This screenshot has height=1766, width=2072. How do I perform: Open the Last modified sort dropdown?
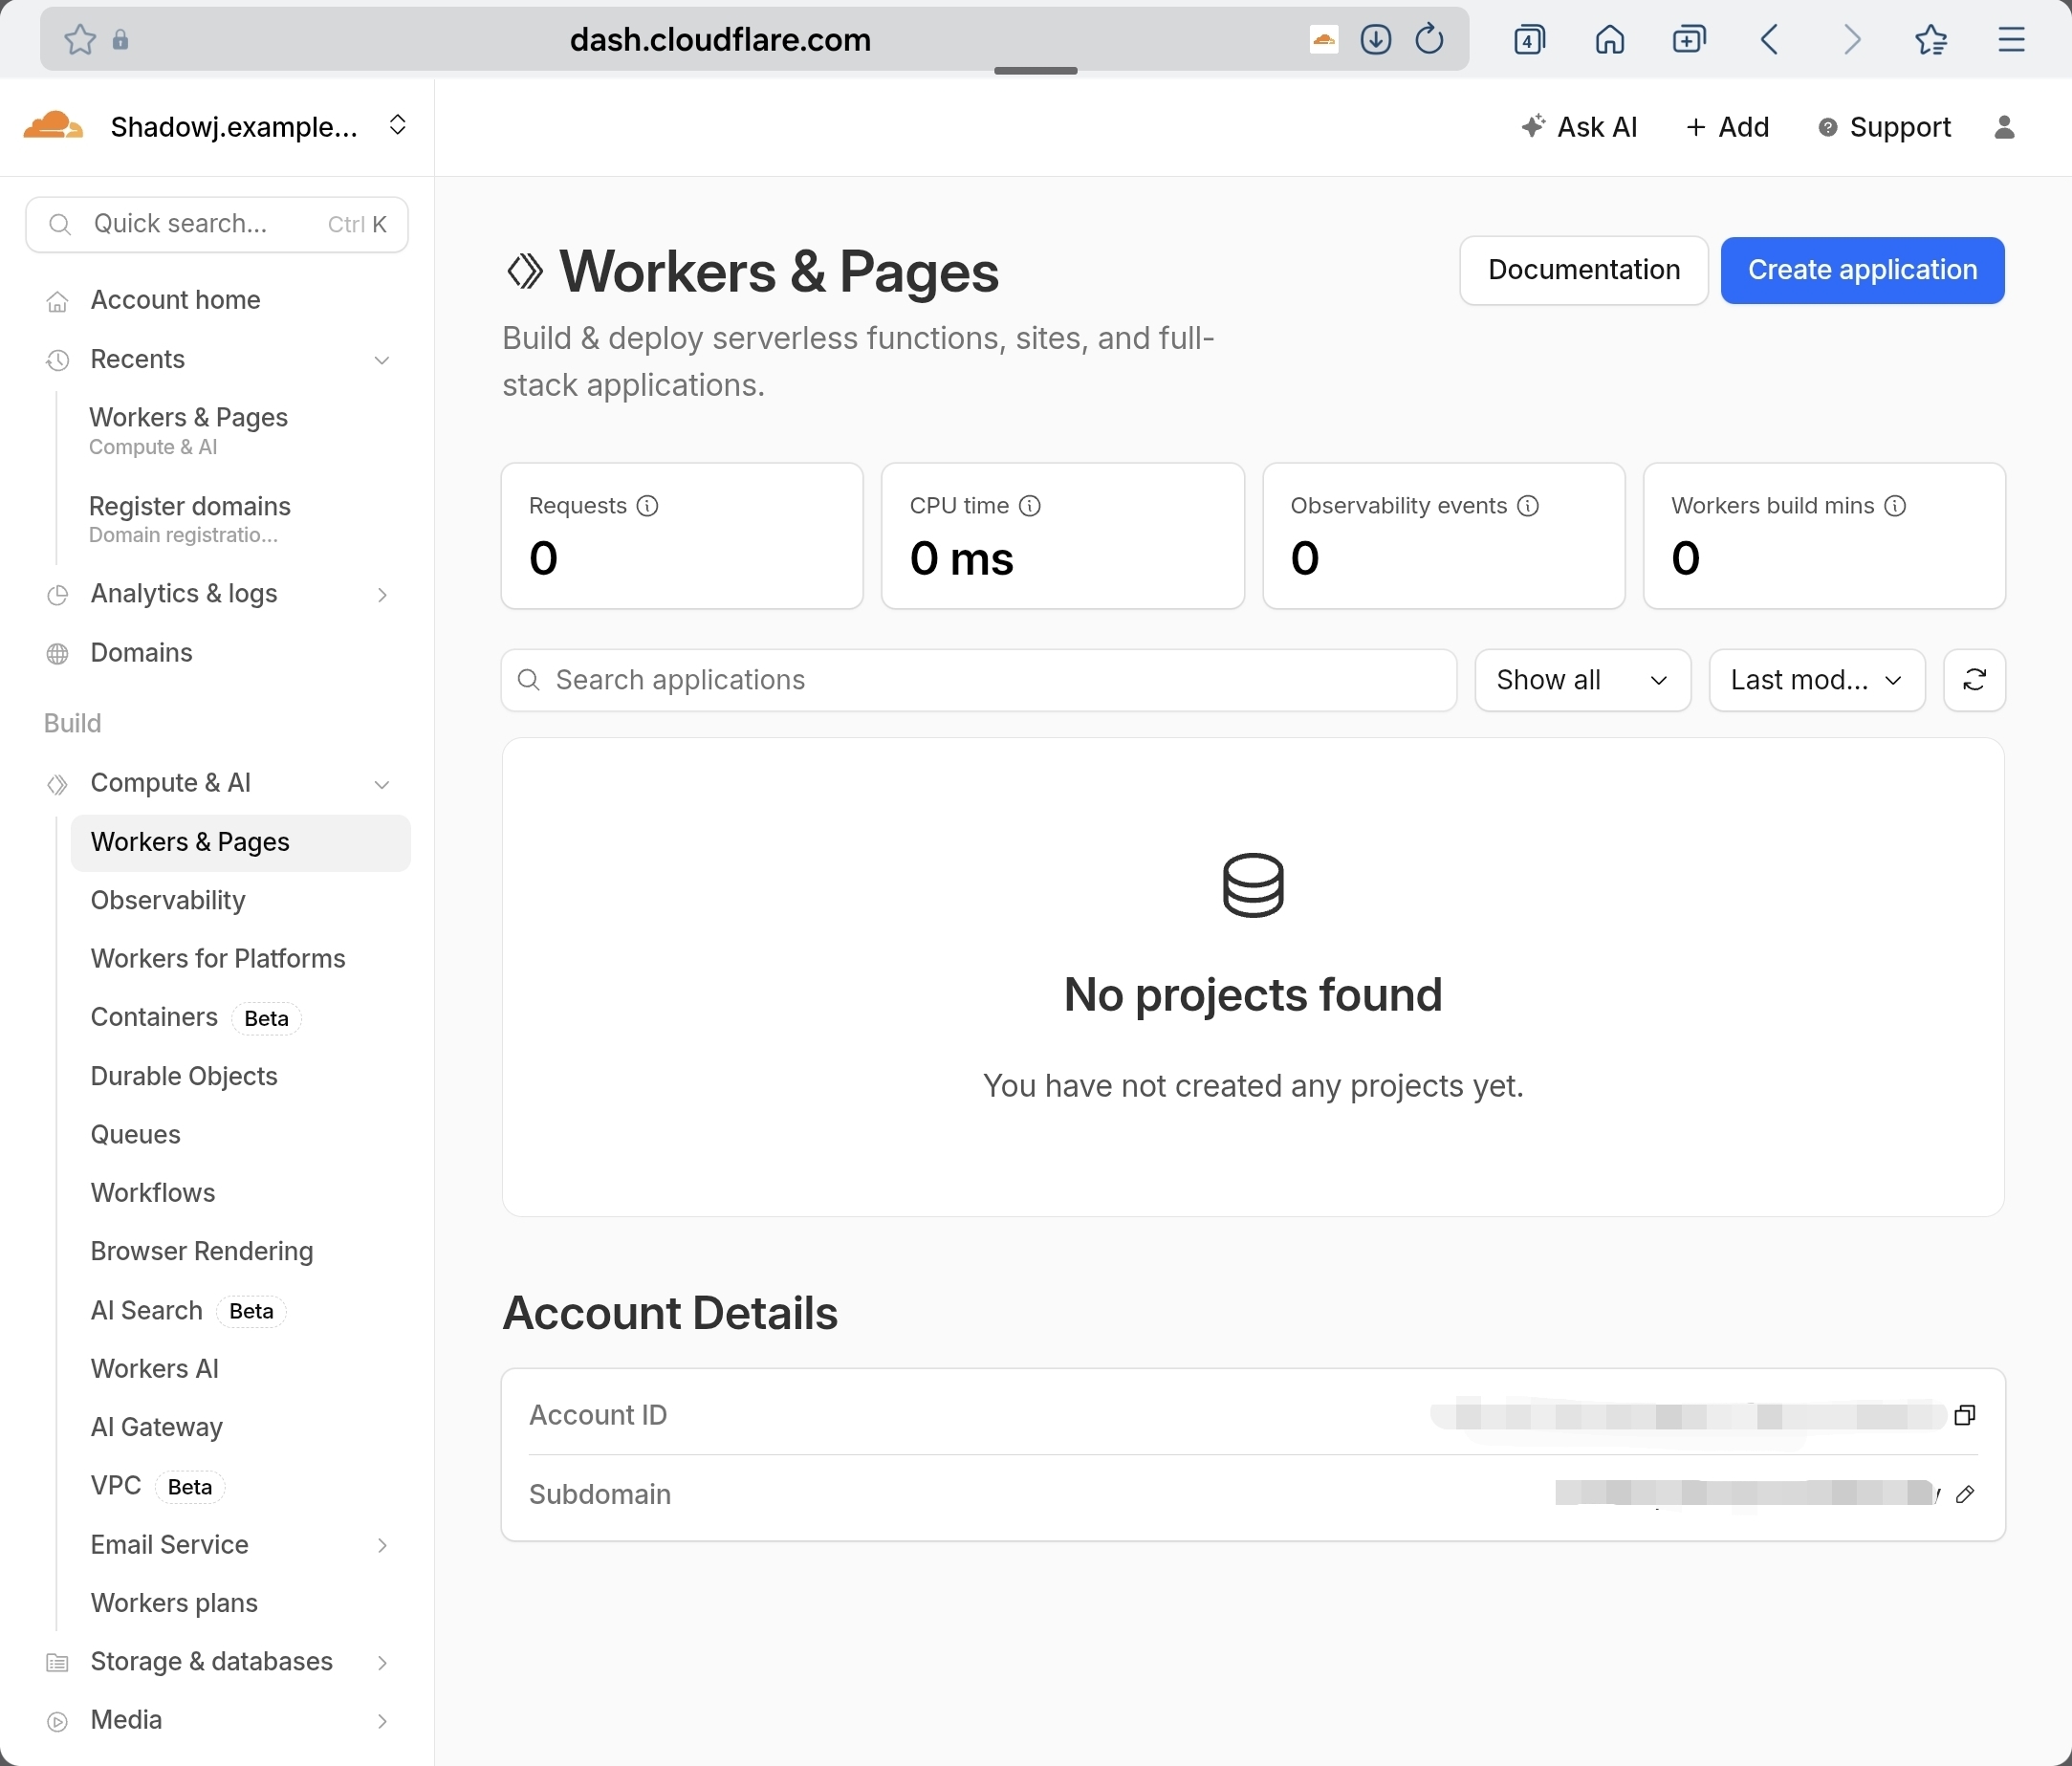pyautogui.click(x=1816, y=680)
